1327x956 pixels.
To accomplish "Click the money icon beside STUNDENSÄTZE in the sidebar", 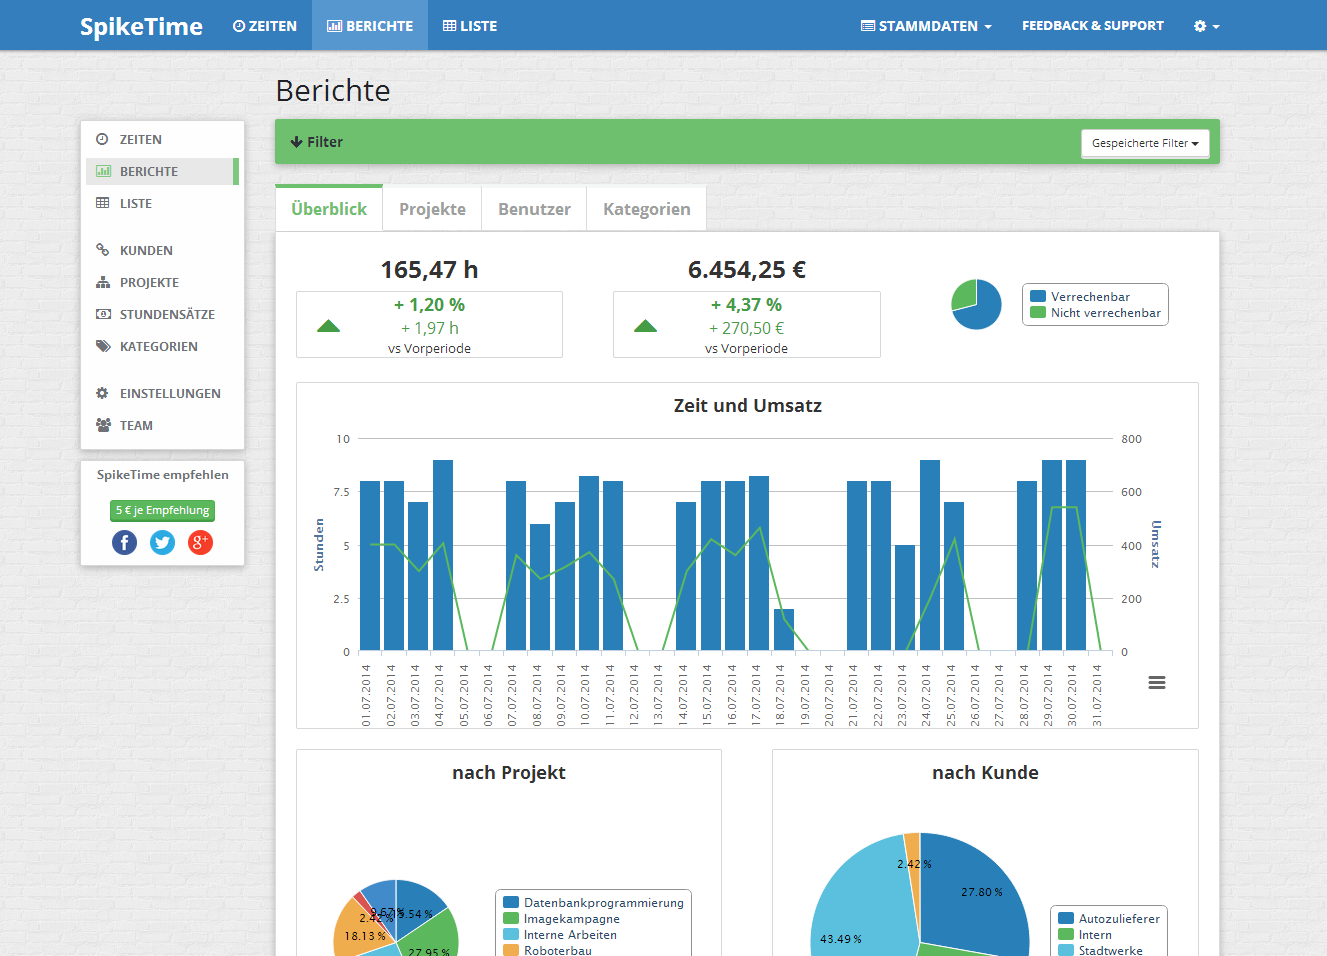I will click(x=103, y=314).
